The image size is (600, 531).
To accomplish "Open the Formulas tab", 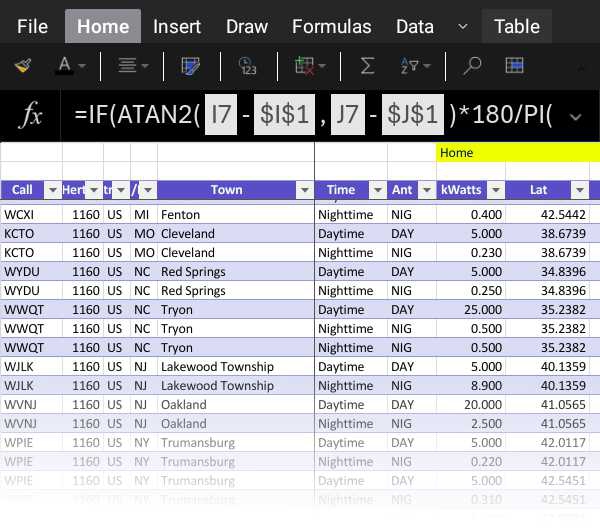I will pyautogui.click(x=331, y=27).
